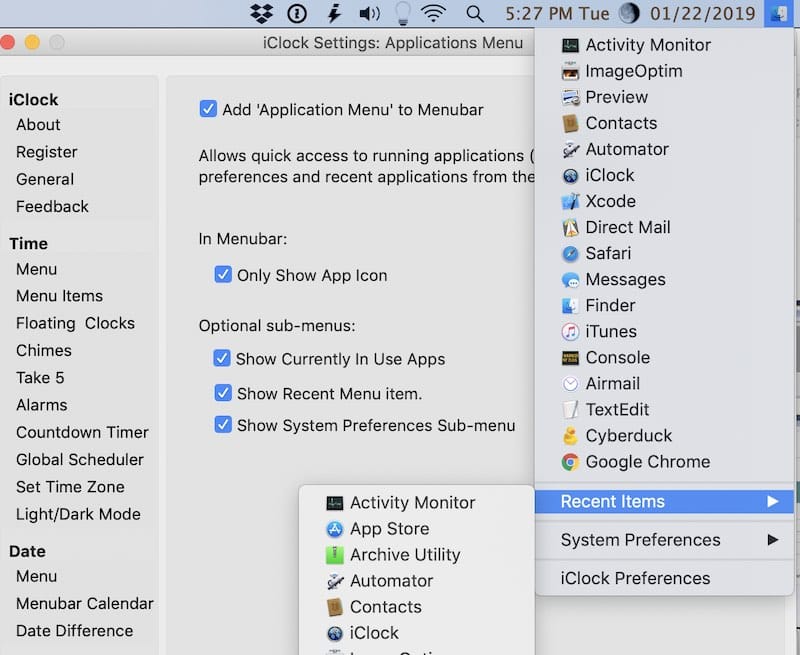The width and height of the screenshot is (800, 655).
Task: Click the Safari compass icon
Action: [570, 254]
